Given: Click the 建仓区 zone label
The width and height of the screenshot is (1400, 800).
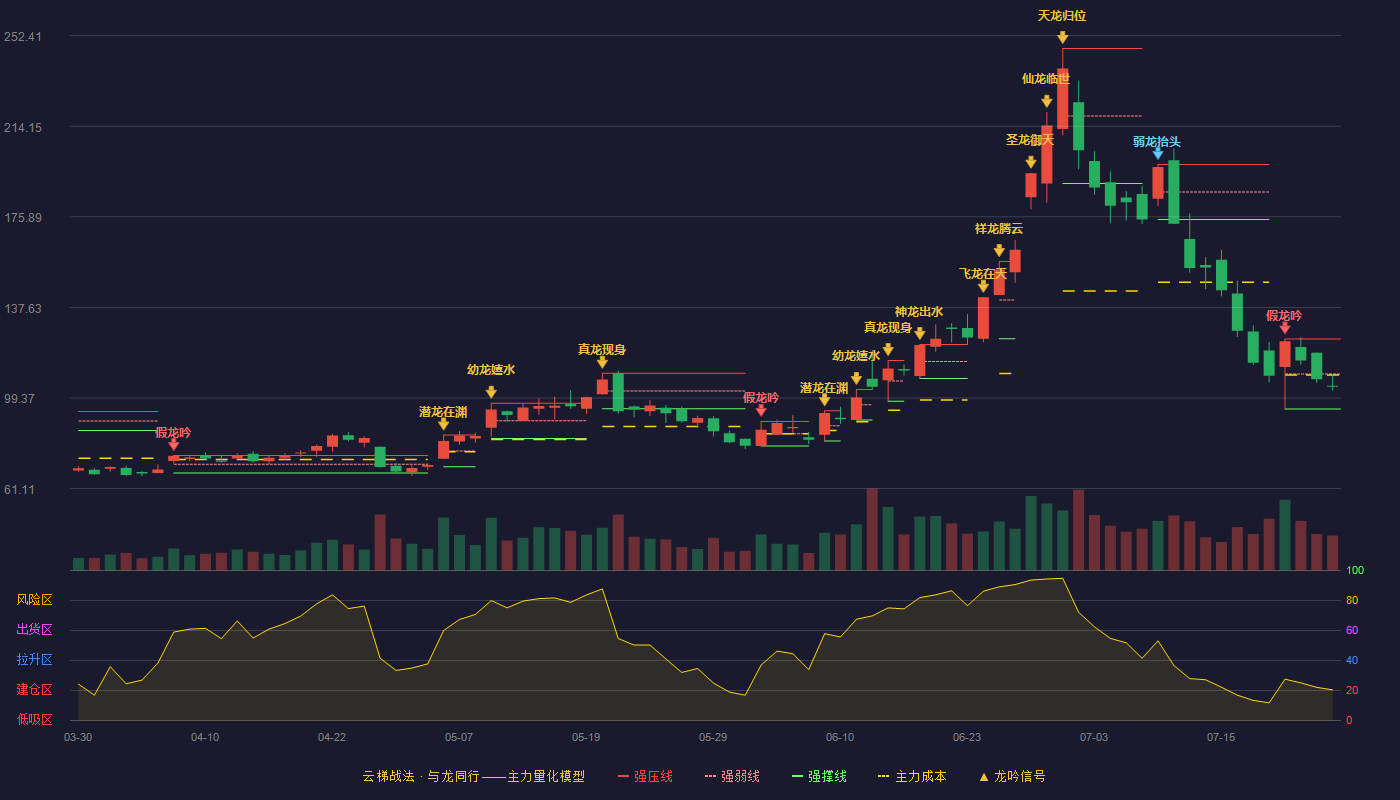Looking at the screenshot, I should tap(34, 690).
